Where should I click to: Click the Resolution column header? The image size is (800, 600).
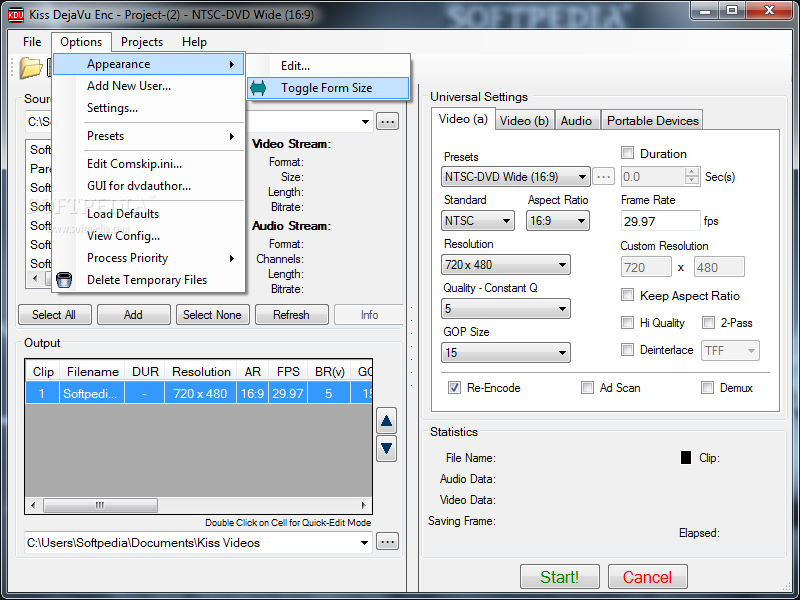201,371
